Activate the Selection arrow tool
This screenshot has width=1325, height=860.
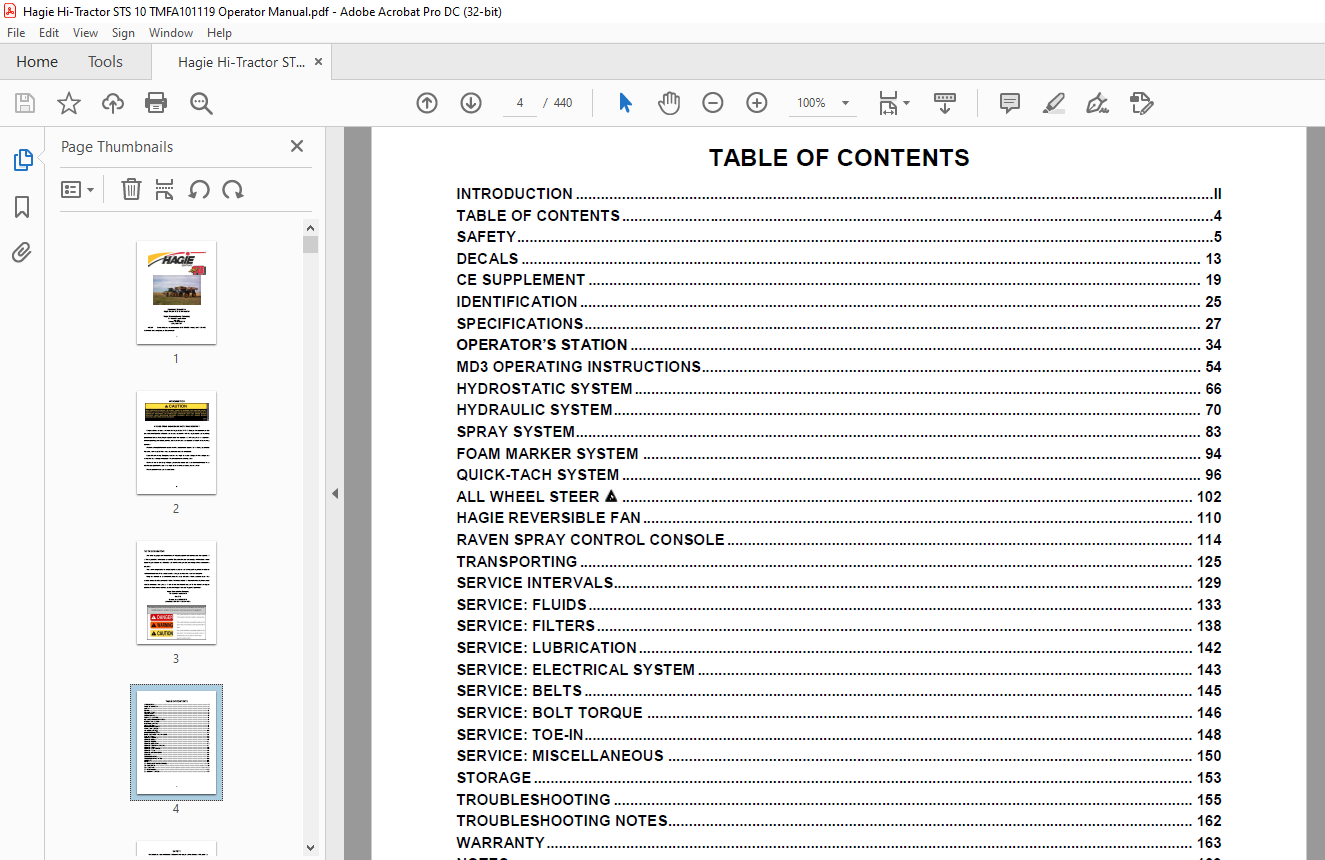pyautogui.click(x=625, y=103)
